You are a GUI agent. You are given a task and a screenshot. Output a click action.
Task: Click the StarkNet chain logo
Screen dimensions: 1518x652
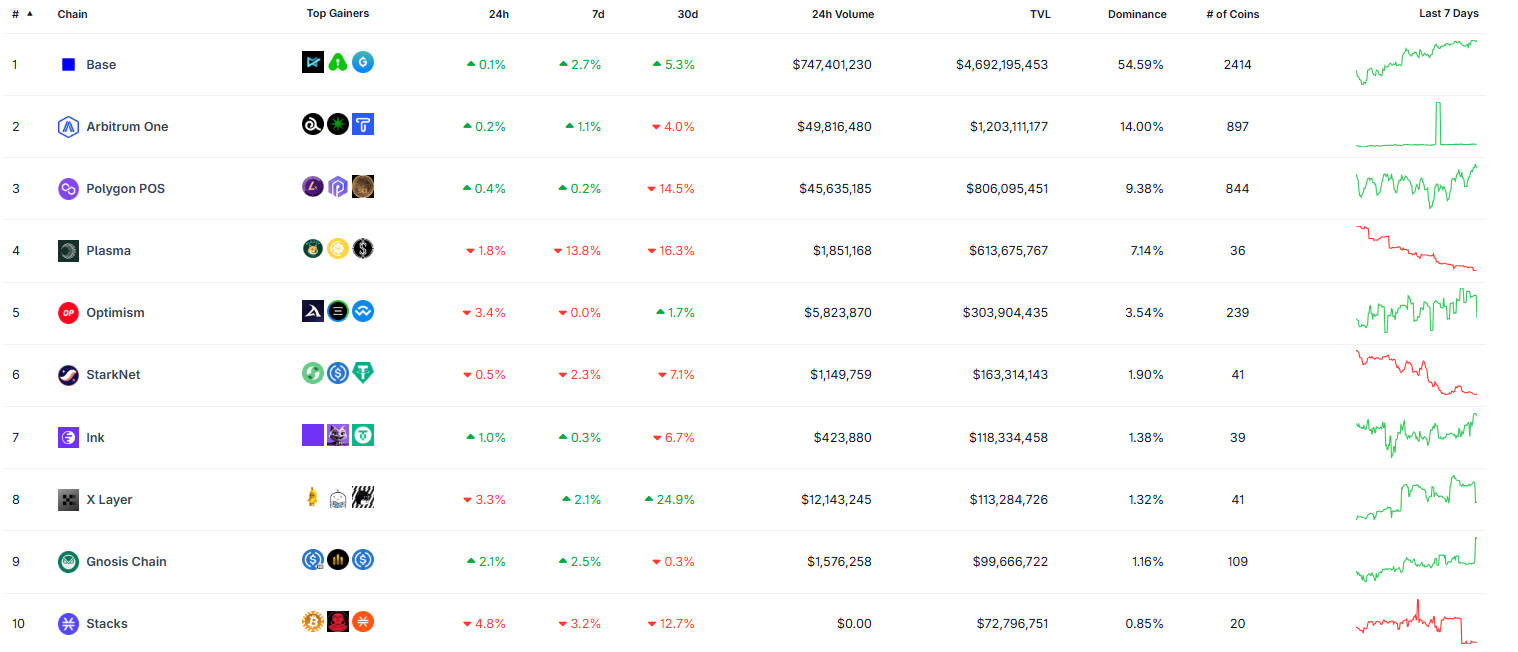coord(68,375)
